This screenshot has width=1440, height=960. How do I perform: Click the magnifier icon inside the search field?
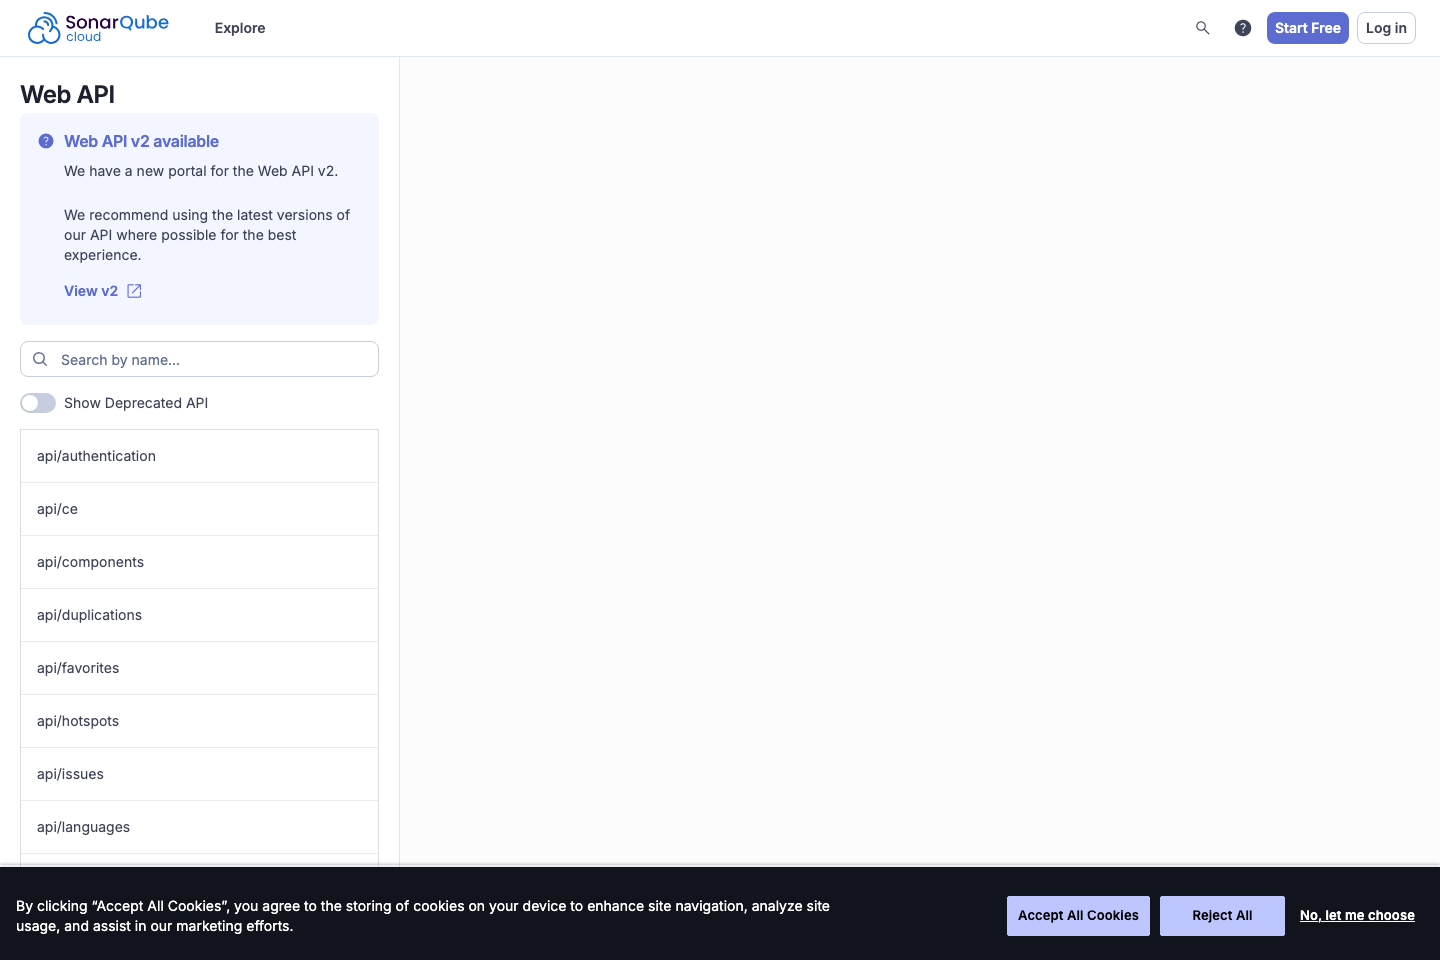tap(40, 359)
